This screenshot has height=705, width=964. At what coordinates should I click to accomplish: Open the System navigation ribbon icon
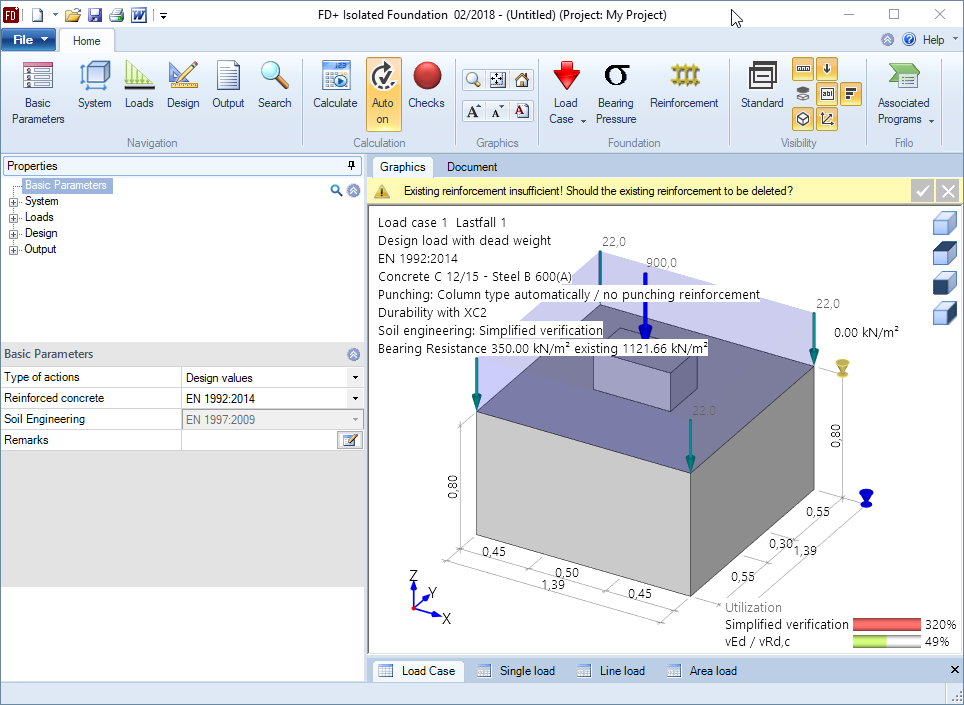click(95, 86)
